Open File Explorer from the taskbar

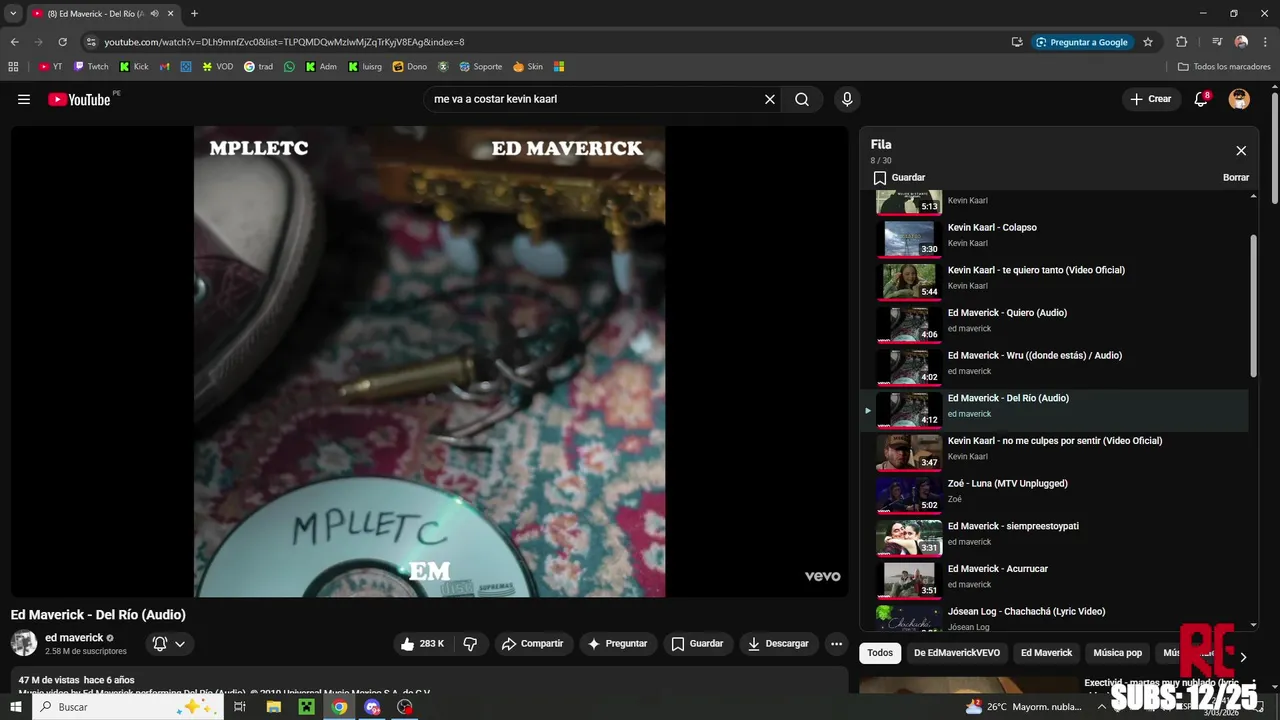click(273, 707)
